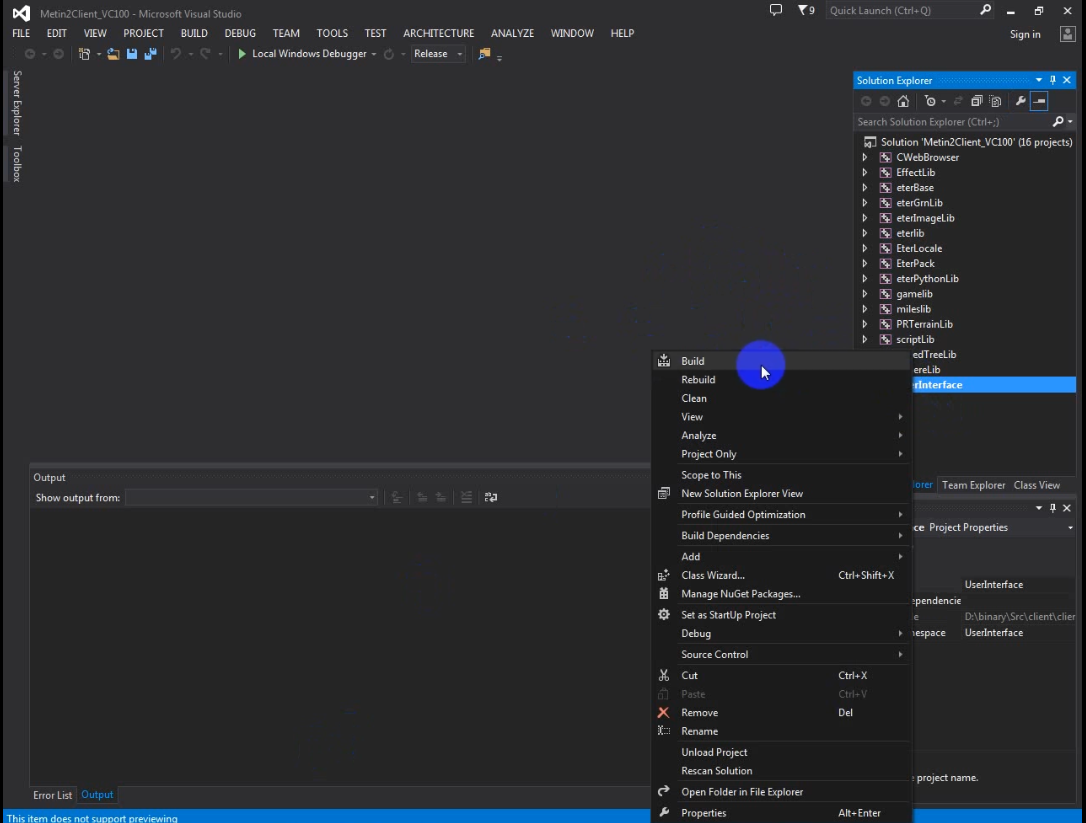Click the pin icon on Solution Explorer header
Screen dimensions: 1086x823
coord(1053,80)
